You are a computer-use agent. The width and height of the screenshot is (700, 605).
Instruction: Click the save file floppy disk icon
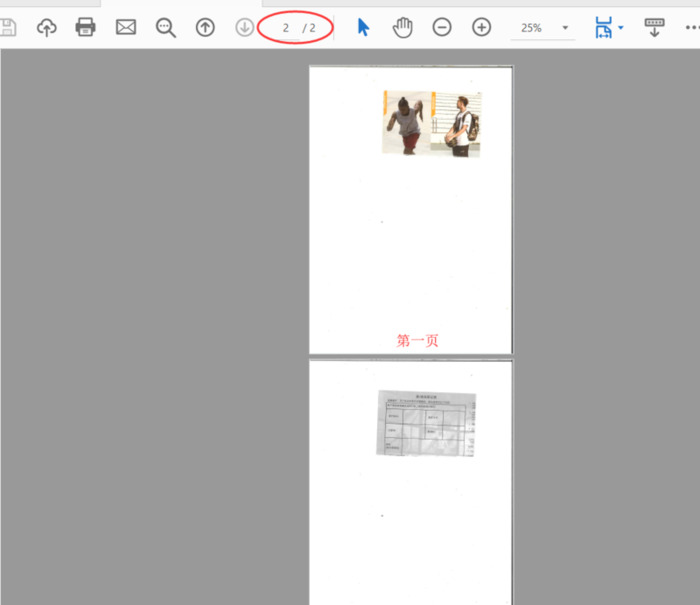click(8, 27)
